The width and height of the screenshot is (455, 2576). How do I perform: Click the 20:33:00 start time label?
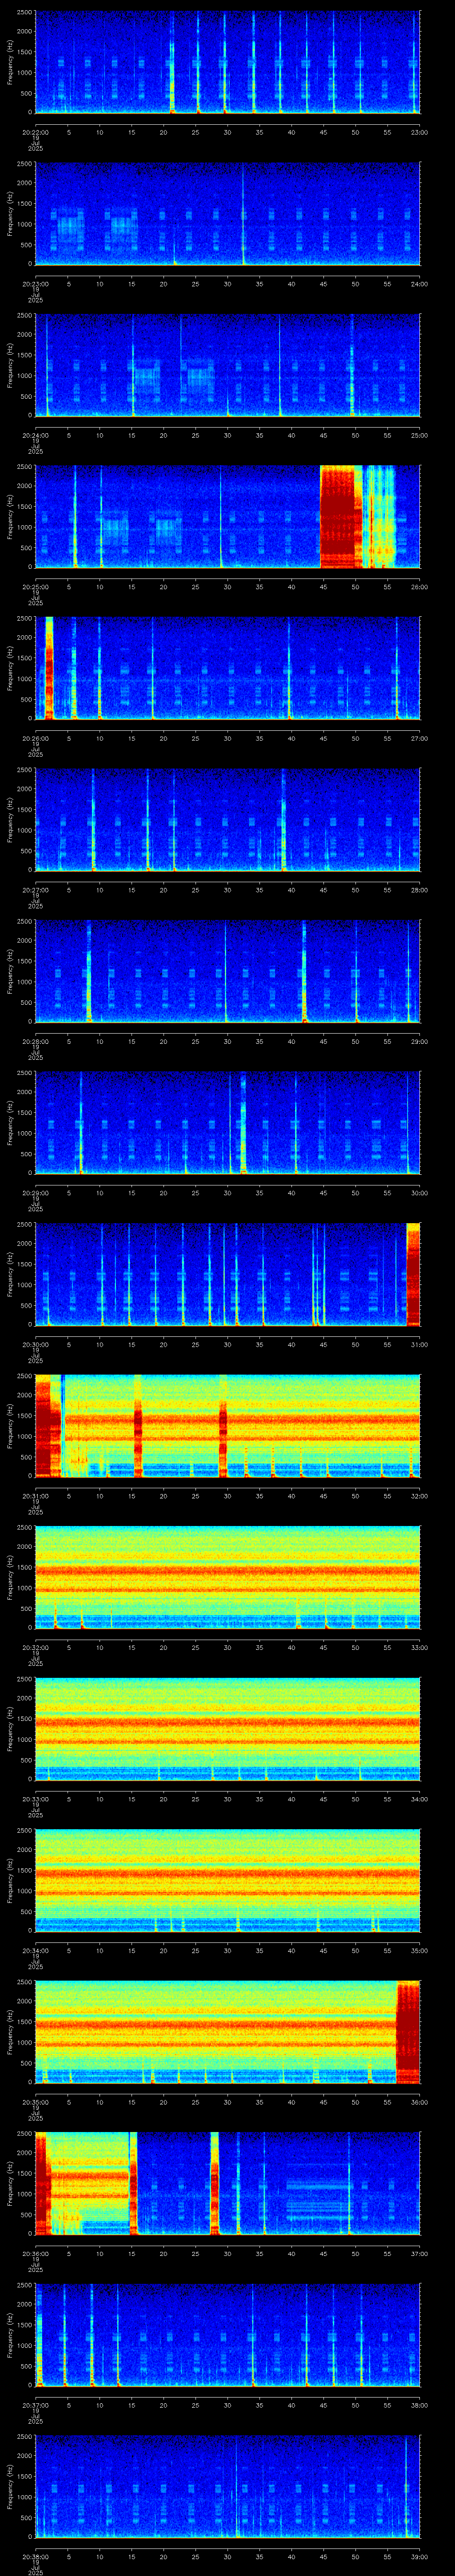tap(35, 1799)
